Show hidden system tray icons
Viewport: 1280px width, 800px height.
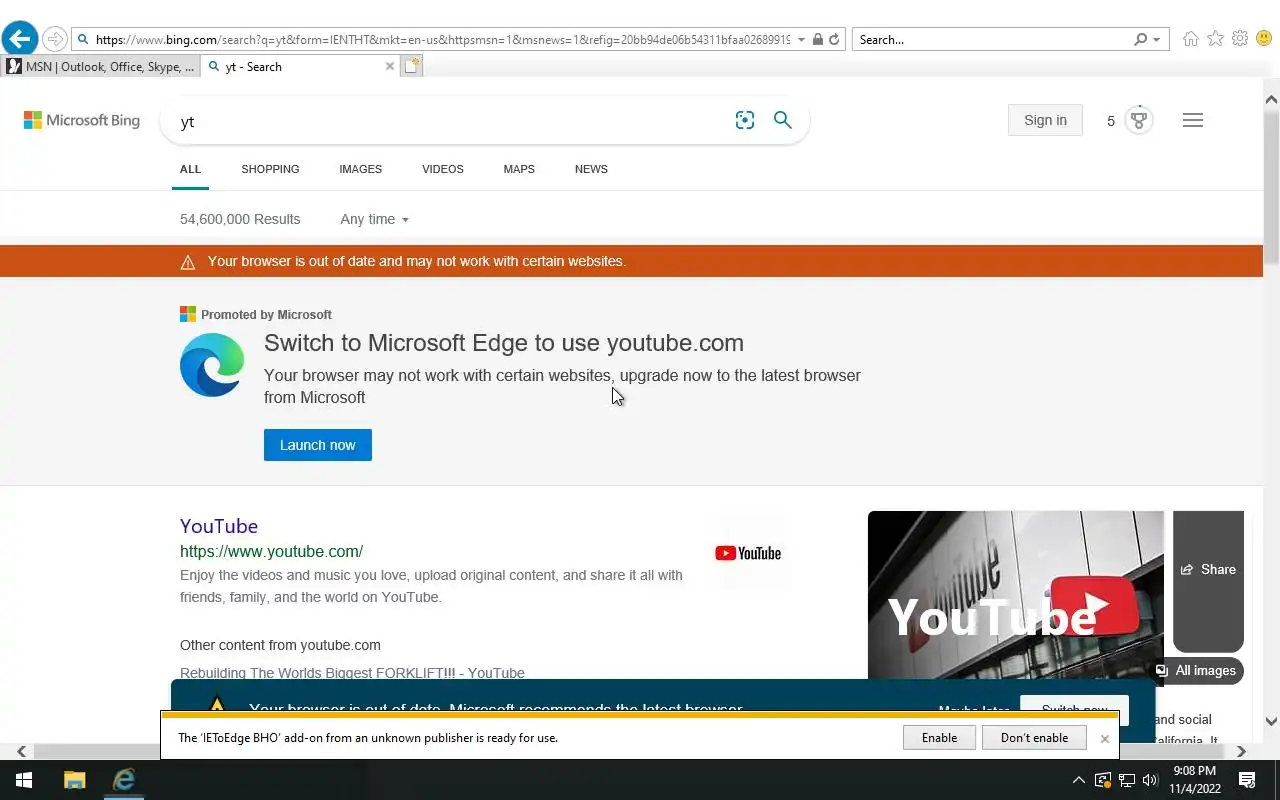(x=1079, y=780)
